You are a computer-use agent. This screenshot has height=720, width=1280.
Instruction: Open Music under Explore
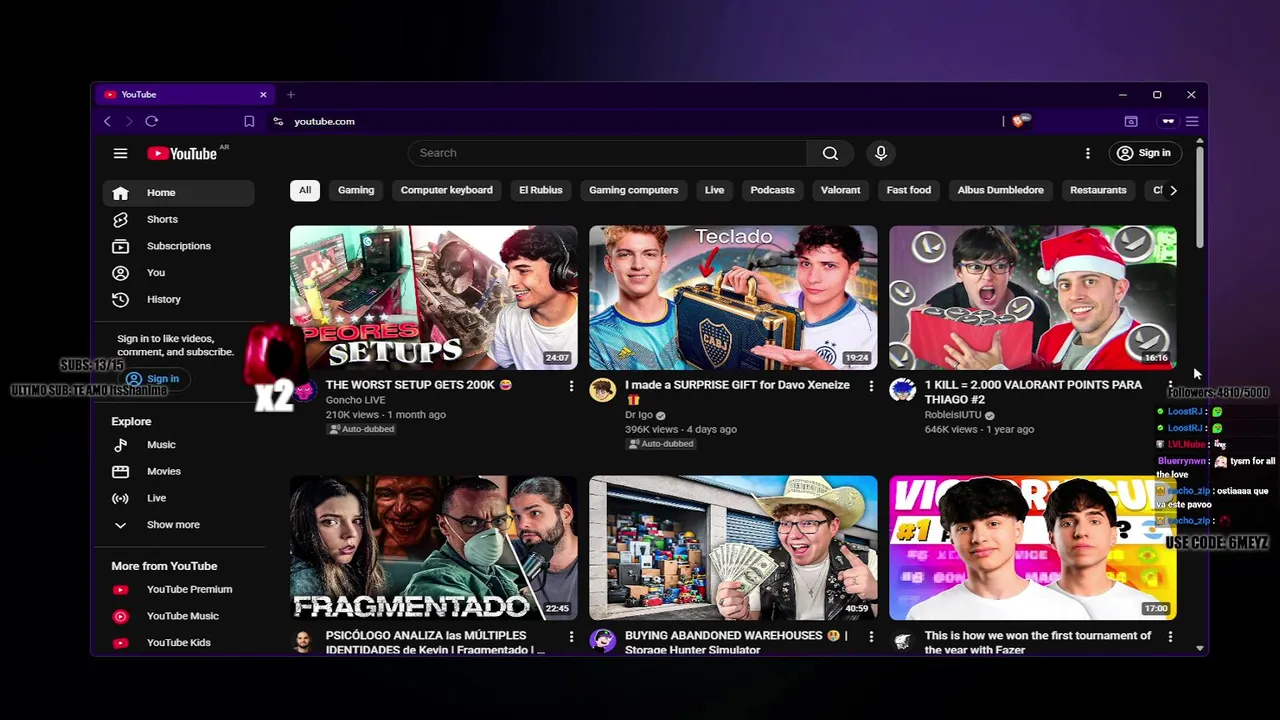pos(178,445)
